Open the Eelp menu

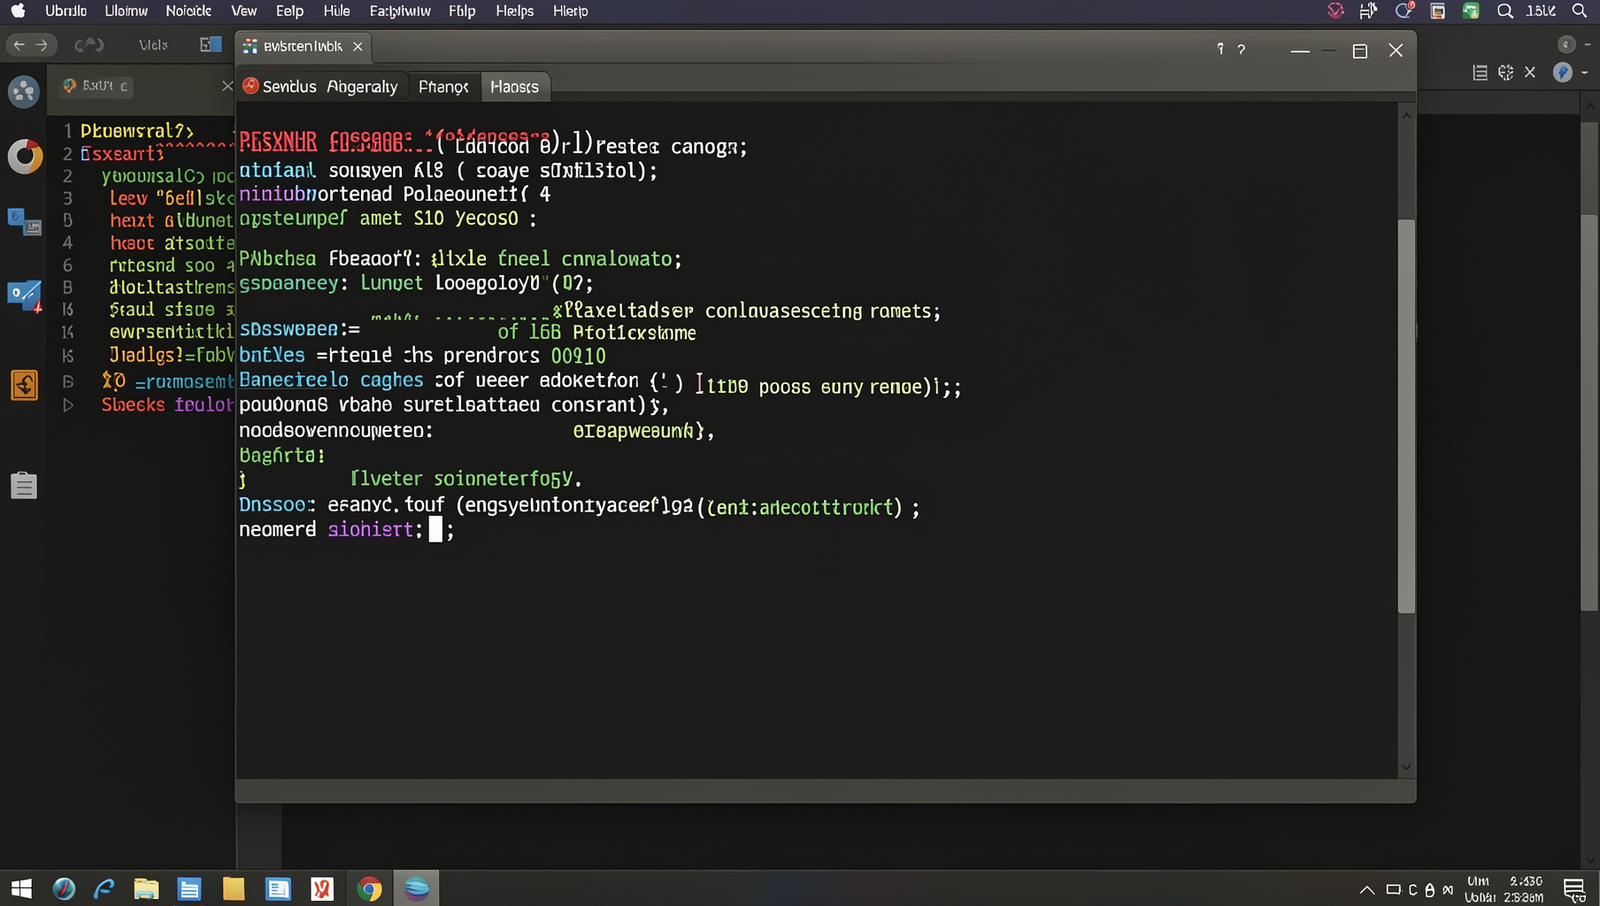click(290, 11)
